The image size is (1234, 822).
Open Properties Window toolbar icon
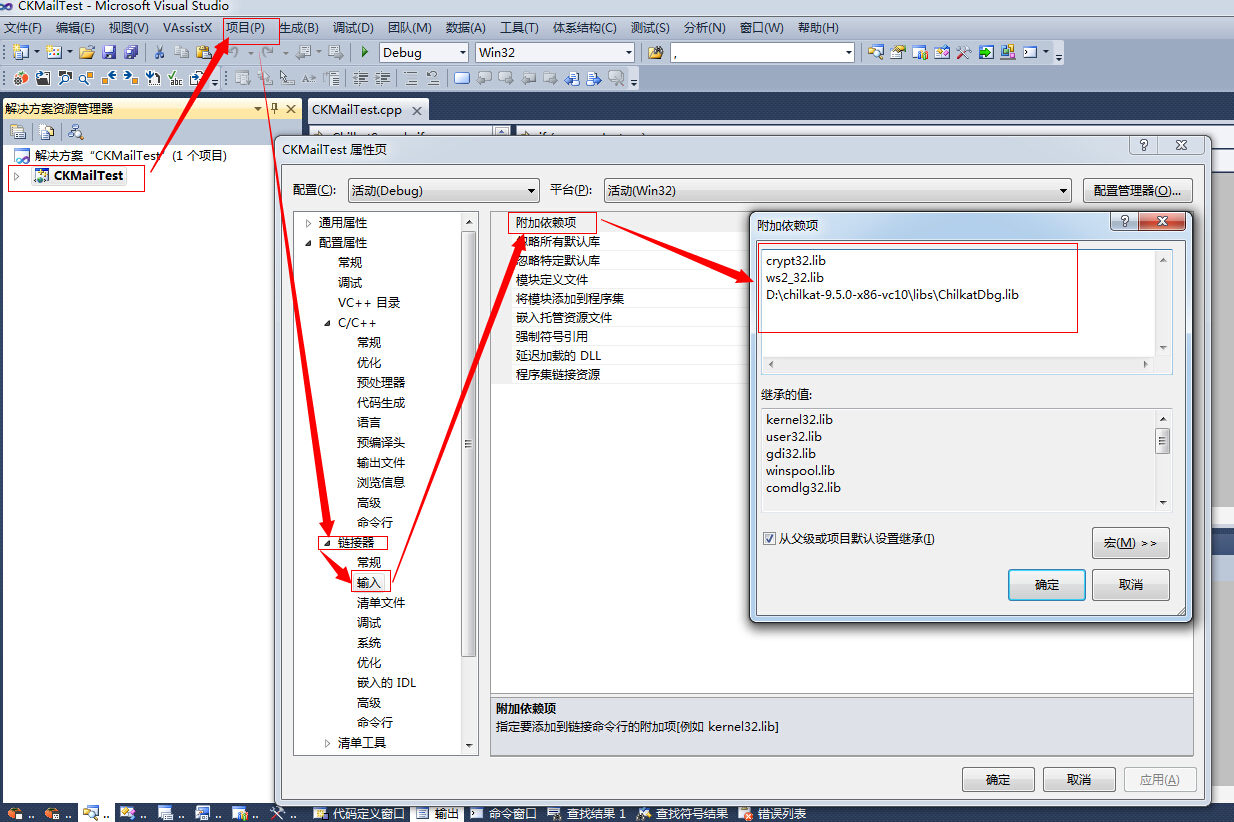tap(898, 52)
